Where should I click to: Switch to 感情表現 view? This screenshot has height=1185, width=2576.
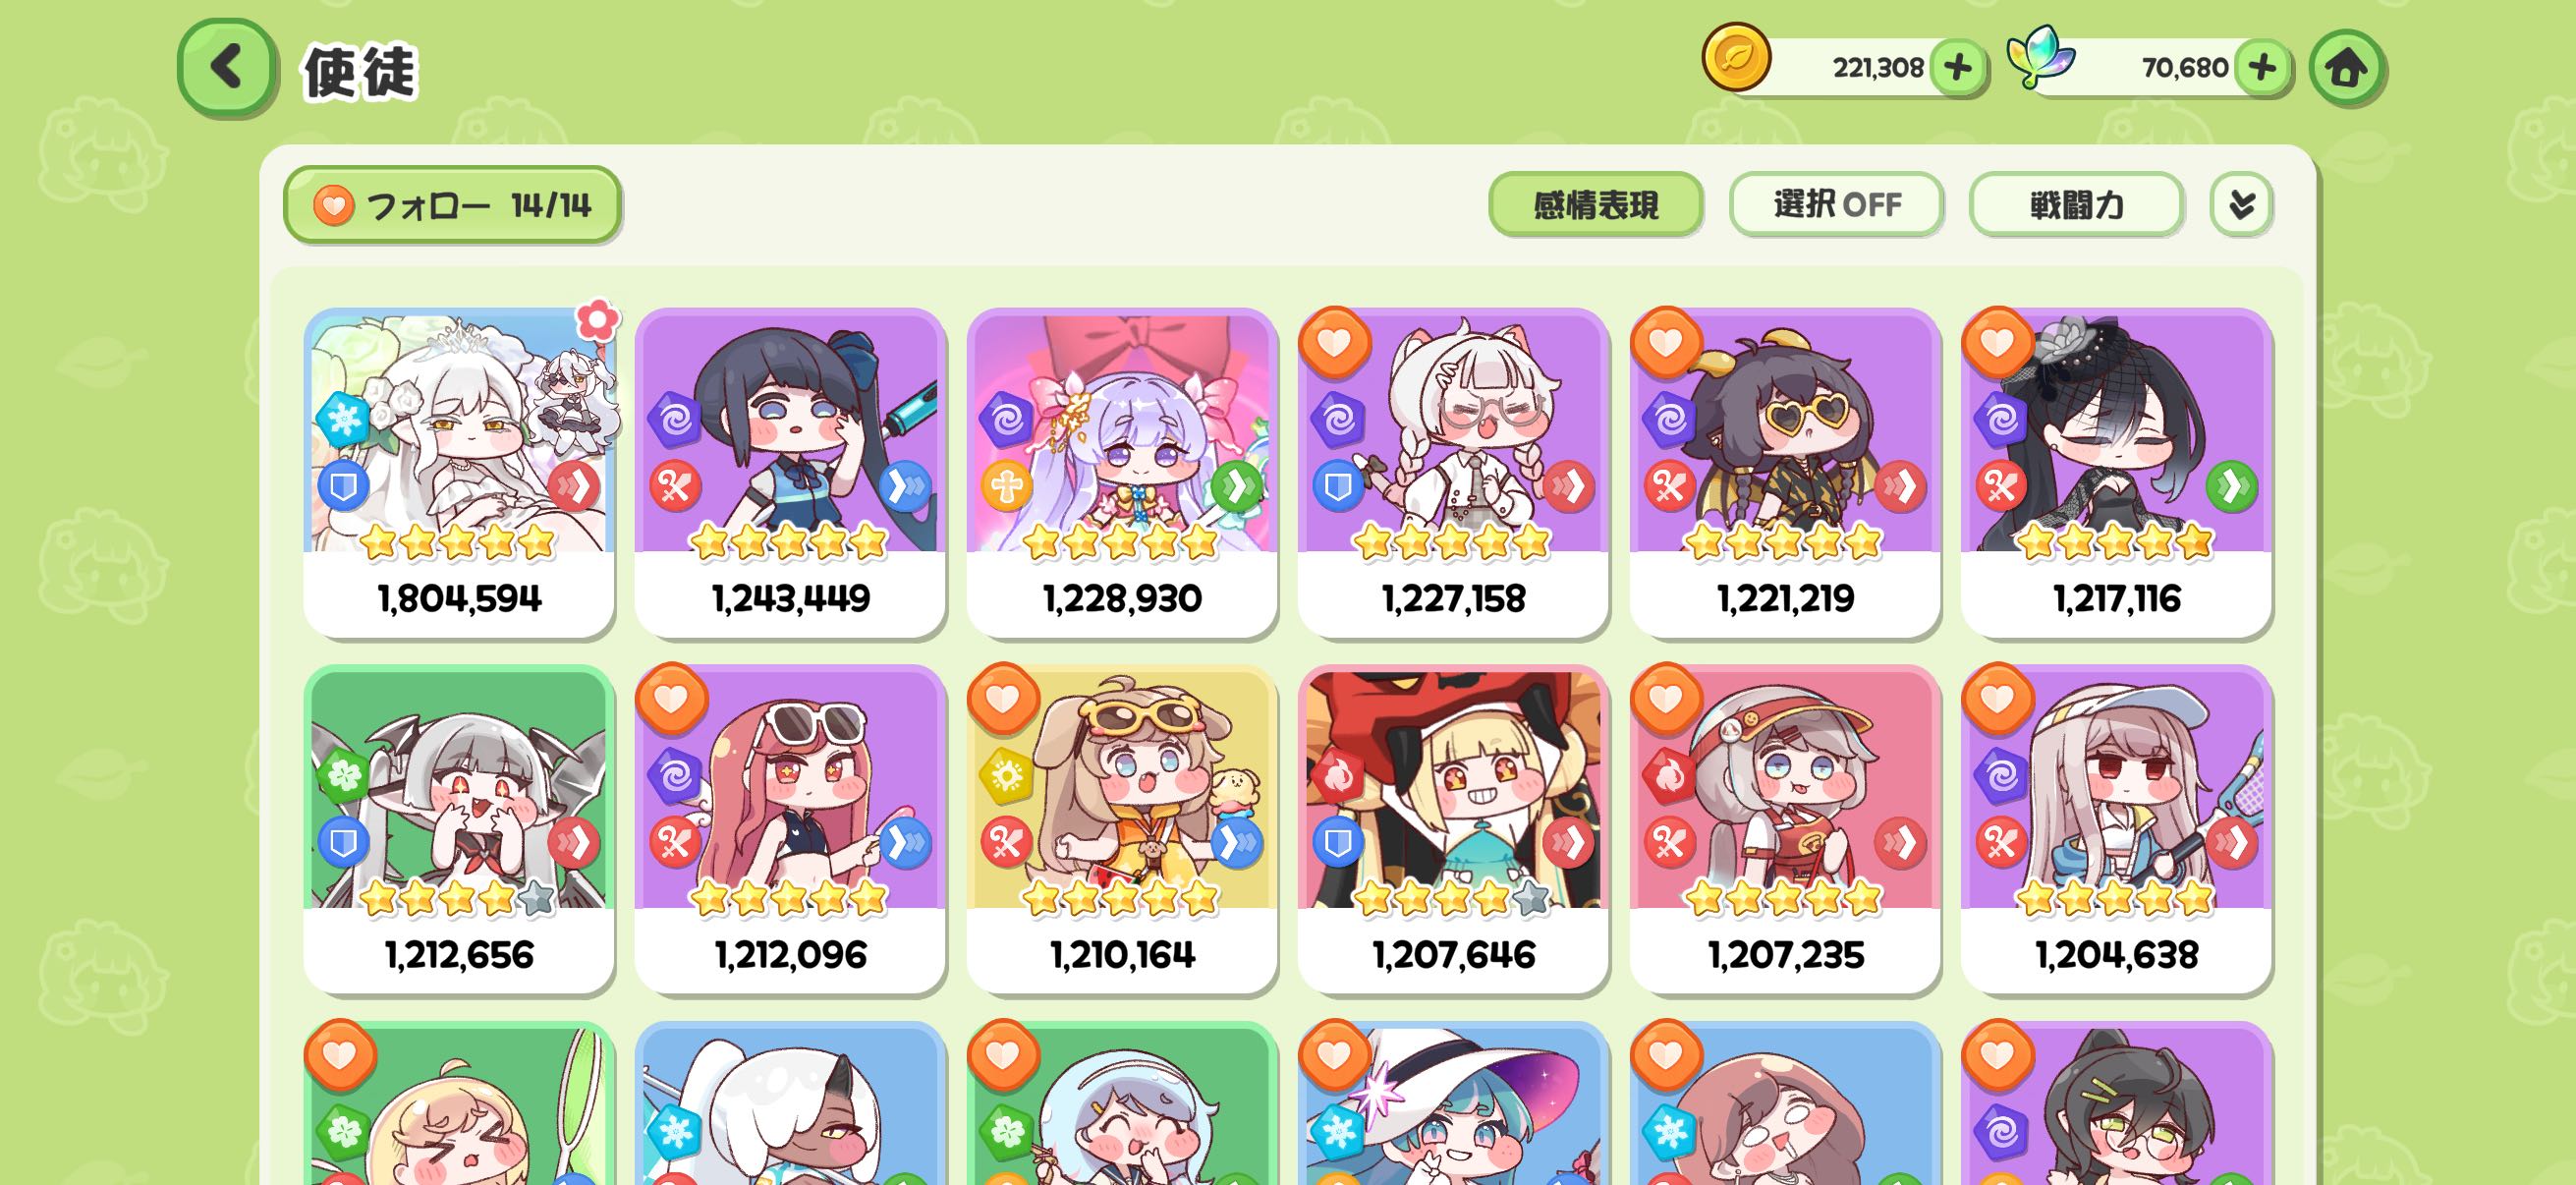pyautogui.click(x=1595, y=204)
